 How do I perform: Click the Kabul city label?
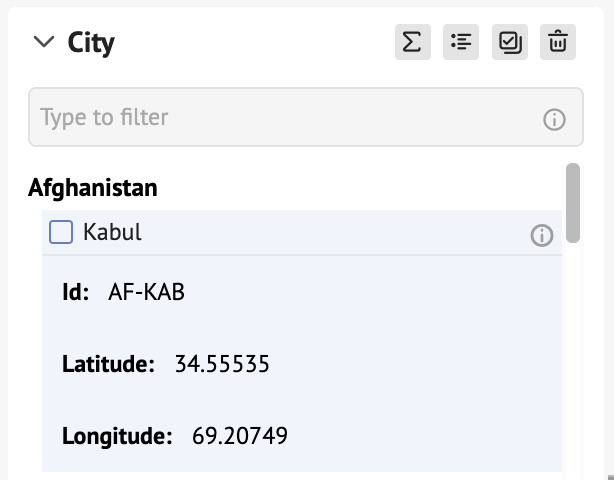[x=112, y=232]
